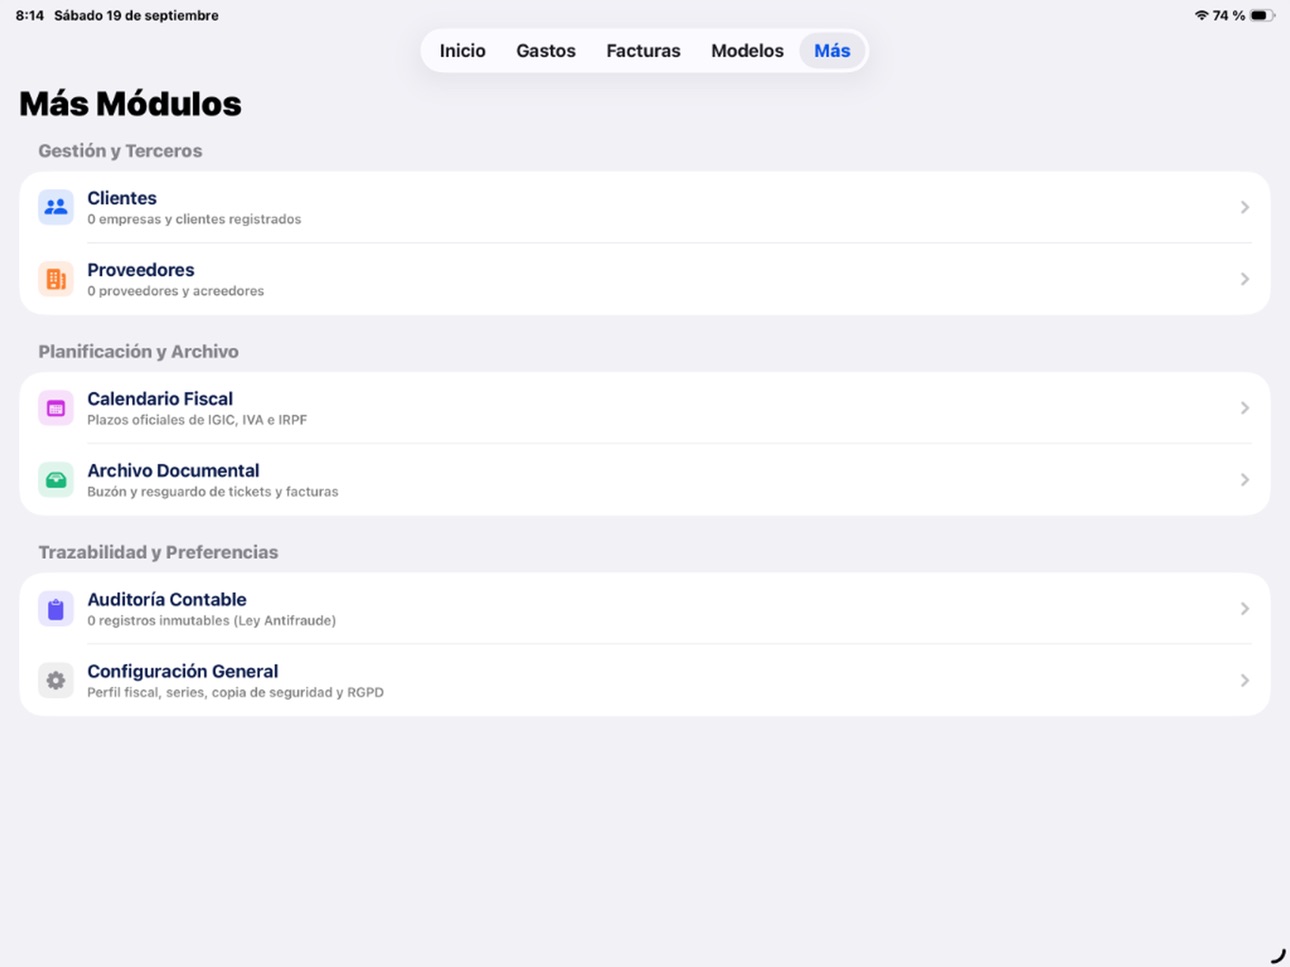The width and height of the screenshot is (1290, 967).
Task: Go to the Gastos tab
Action: click(546, 51)
